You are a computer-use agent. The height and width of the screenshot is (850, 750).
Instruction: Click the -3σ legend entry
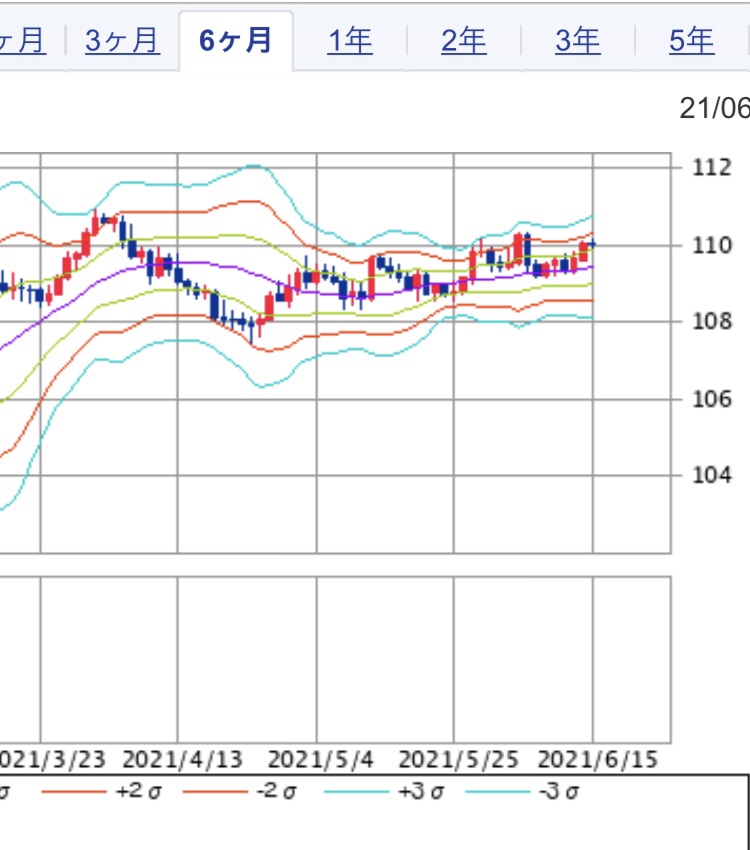[x=522, y=792]
